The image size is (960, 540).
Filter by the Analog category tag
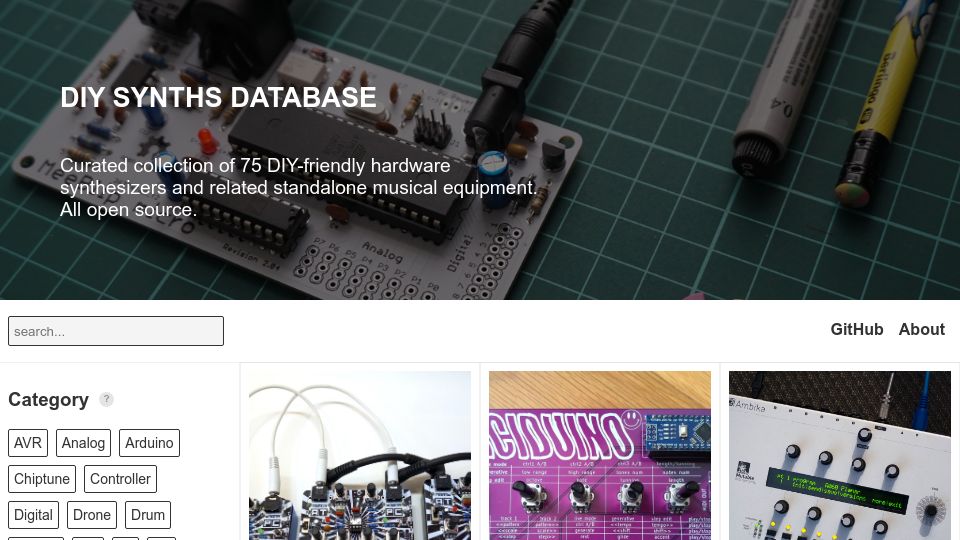pos(83,443)
